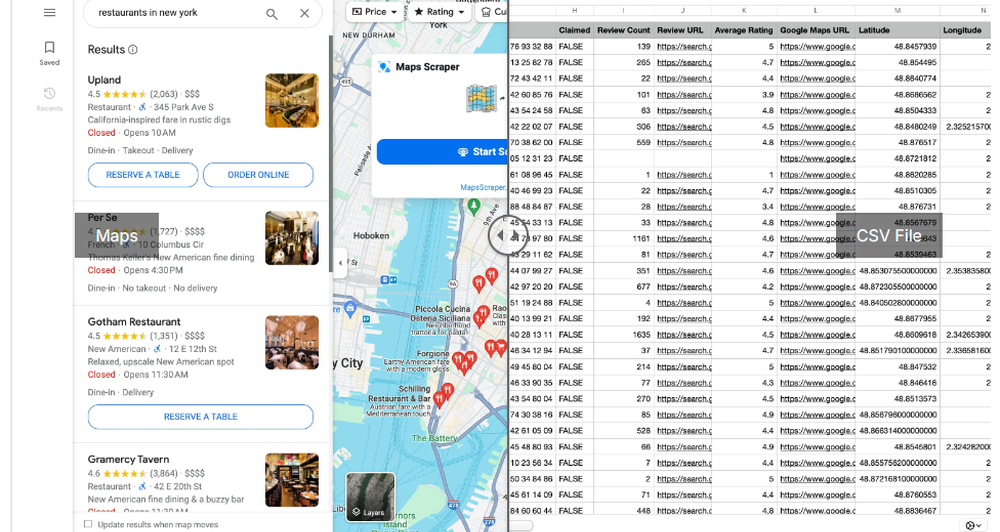1000x532 pixels.
Task: Click the Review Count cell showing 677
Action: [624, 286]
